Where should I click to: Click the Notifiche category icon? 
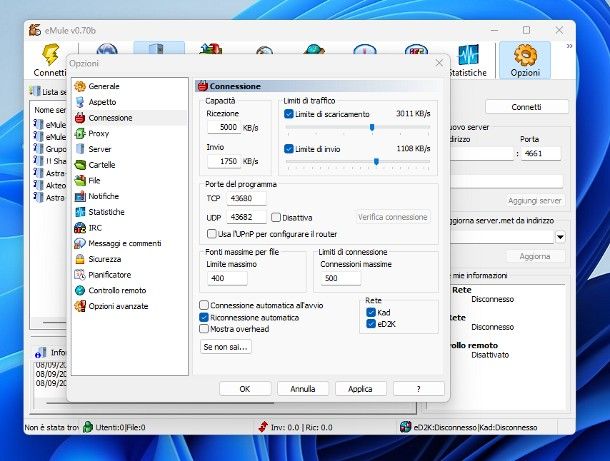(80, 196)
